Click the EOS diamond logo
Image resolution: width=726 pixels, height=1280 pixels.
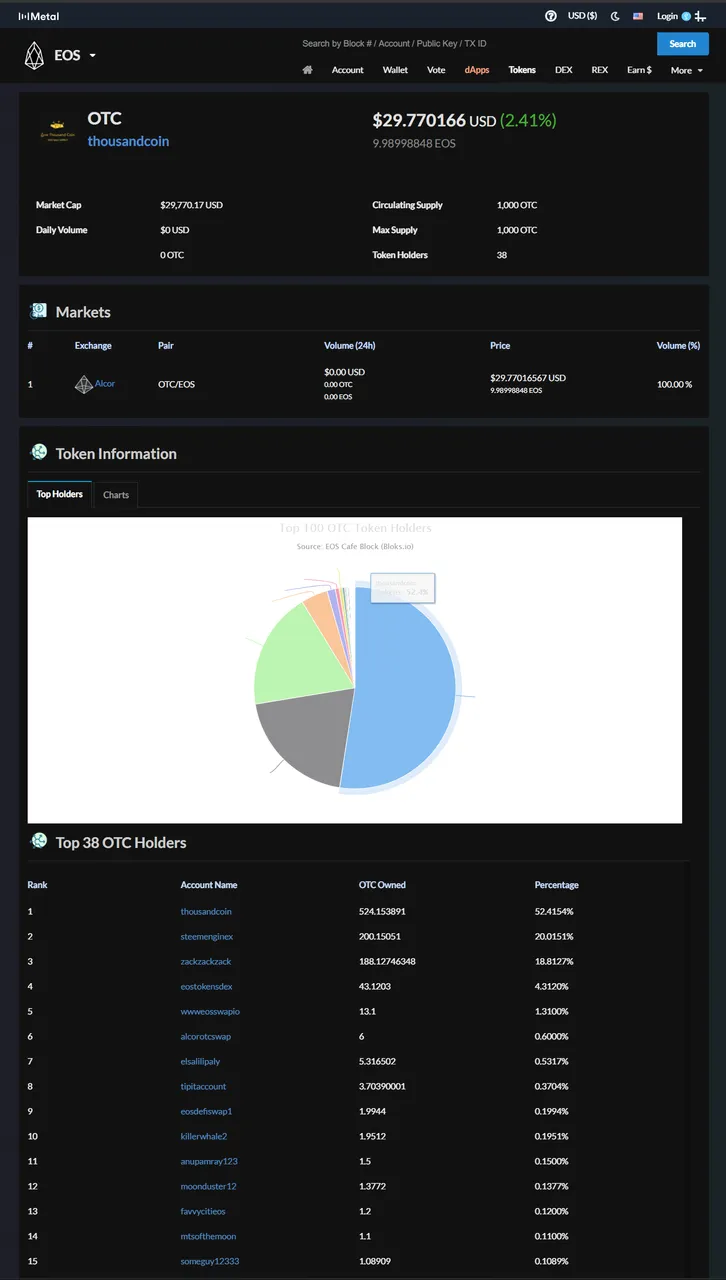tap(35, 56)
